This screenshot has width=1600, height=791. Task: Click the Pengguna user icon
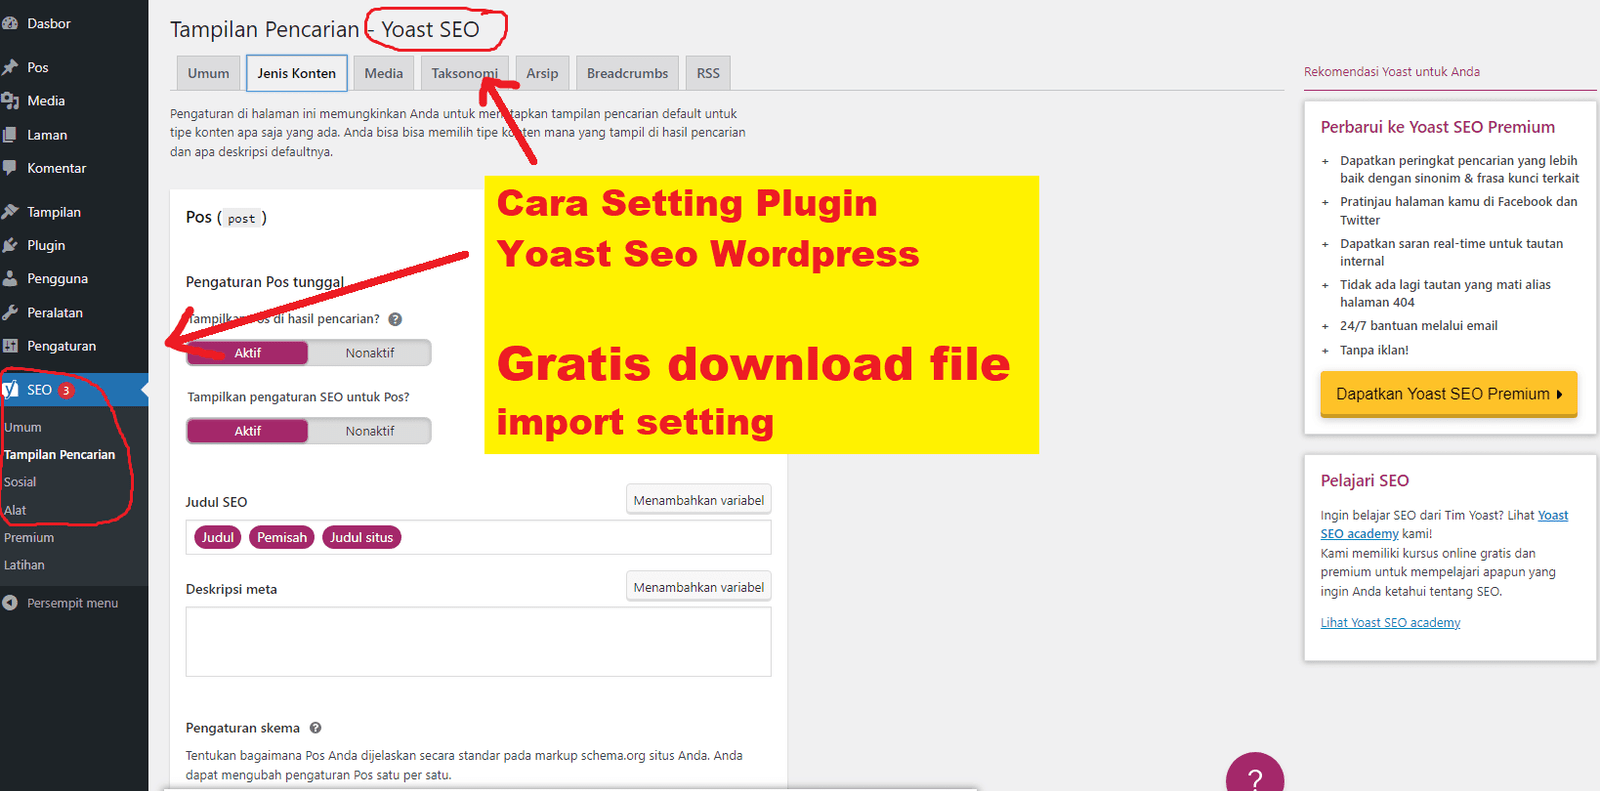click(10, 279)
